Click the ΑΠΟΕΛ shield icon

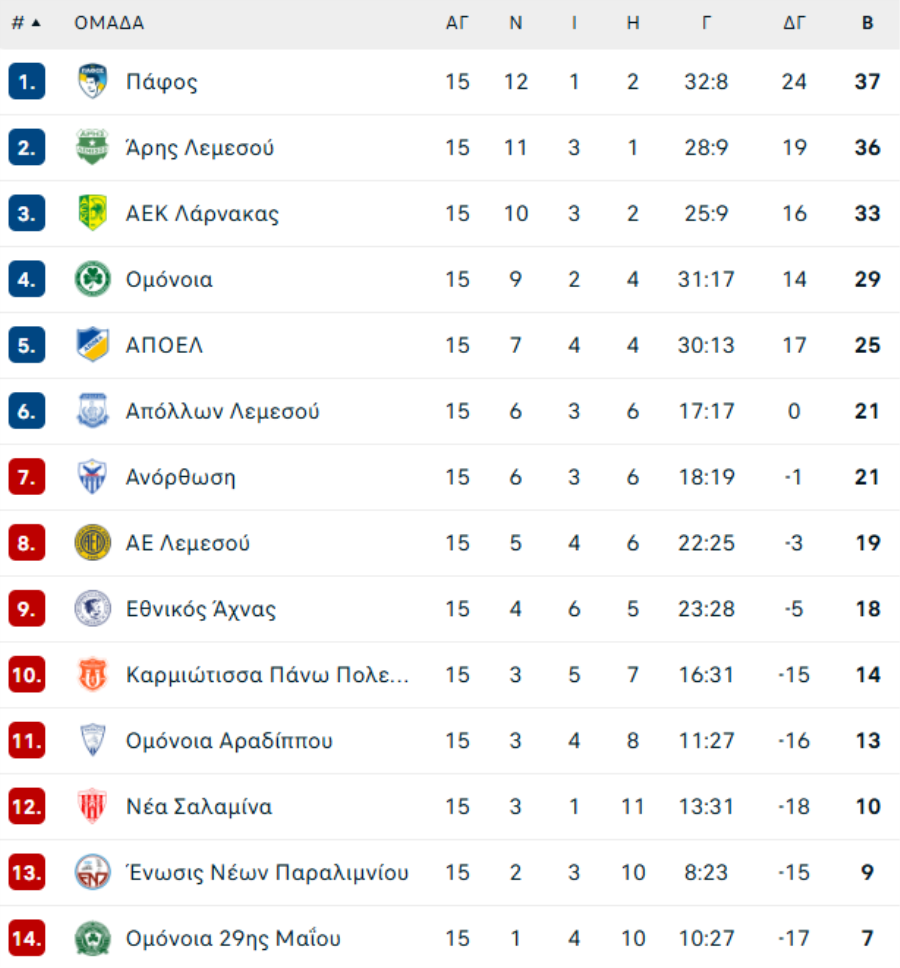point(93,344)
